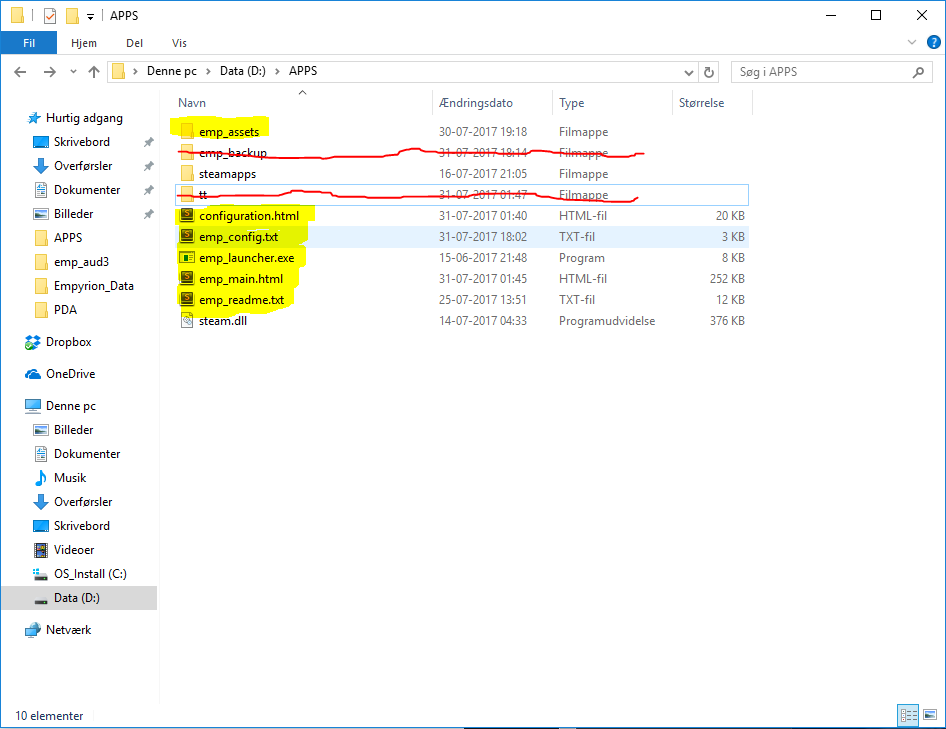Go back with the back arrow

tap(20, 72)
